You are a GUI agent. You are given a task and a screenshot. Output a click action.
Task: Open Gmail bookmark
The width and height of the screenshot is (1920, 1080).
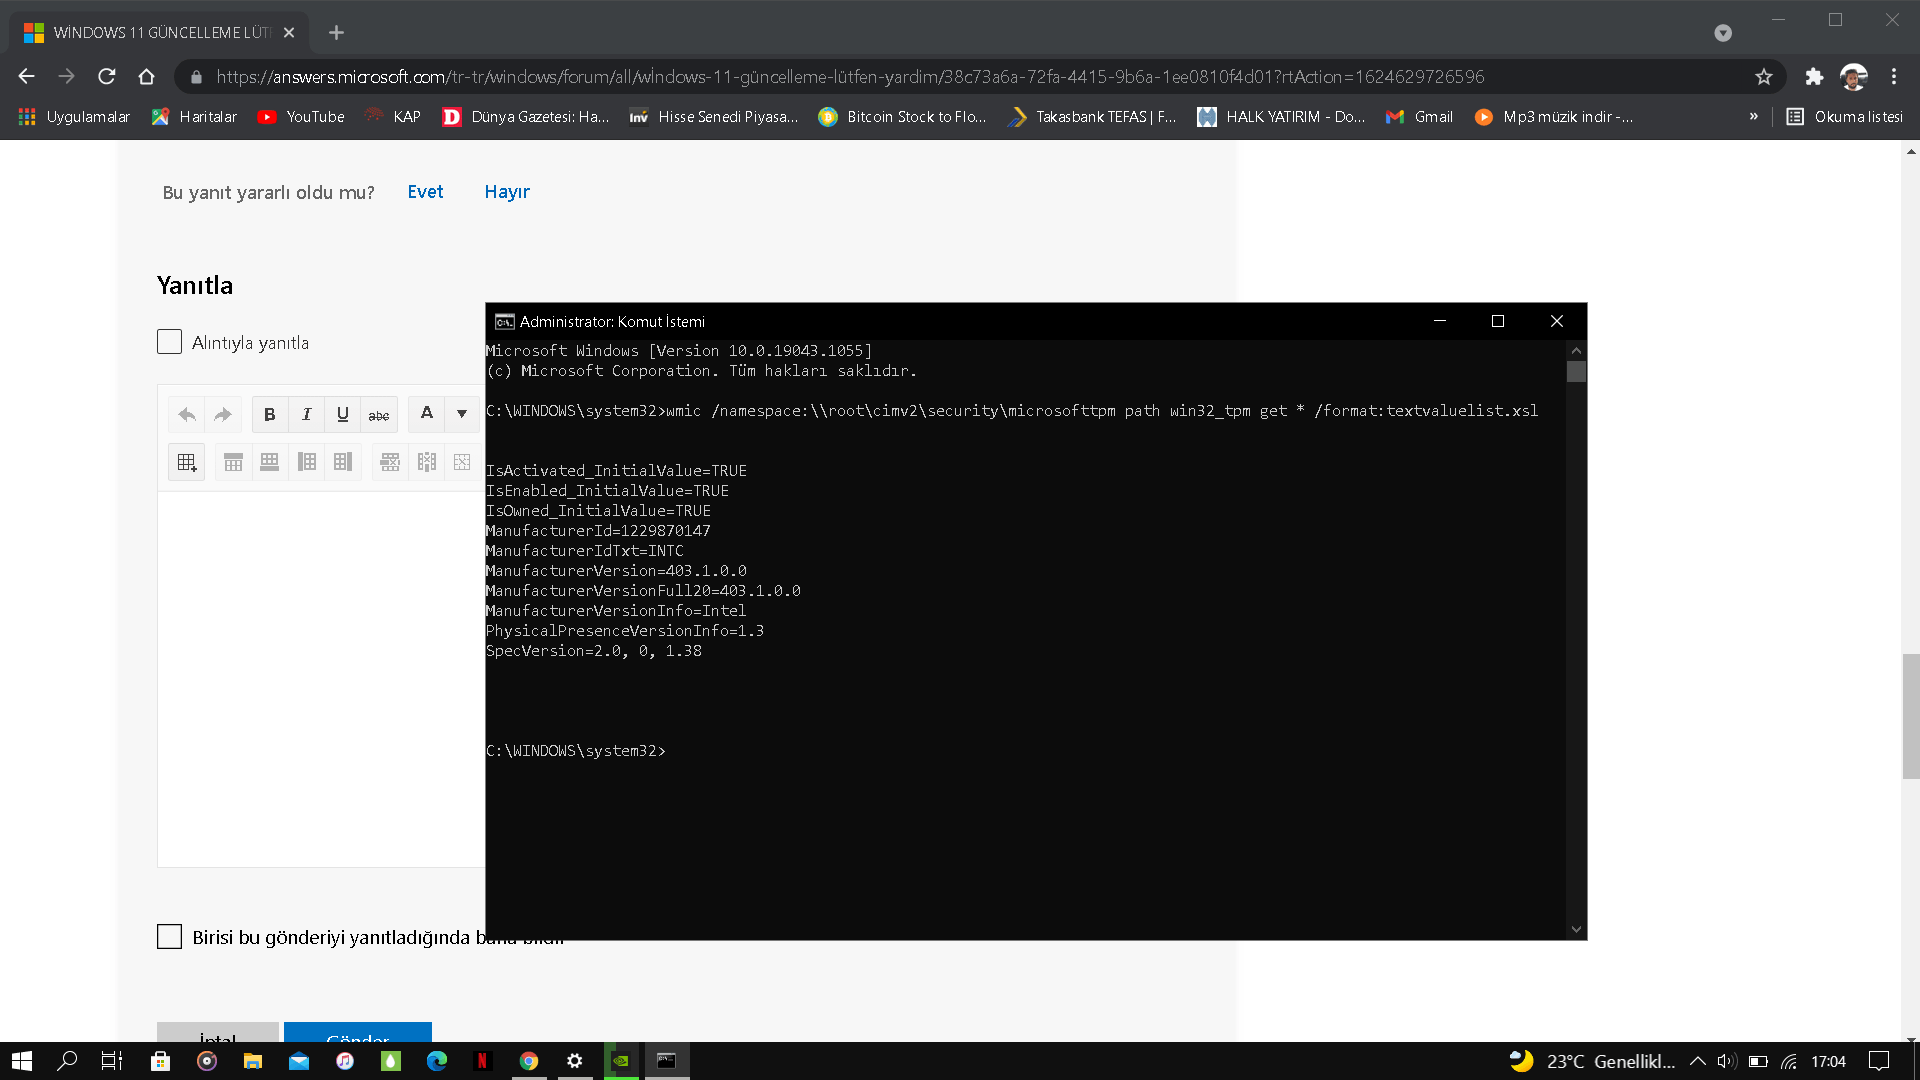pyautogui.click(x=1419, y=117)
